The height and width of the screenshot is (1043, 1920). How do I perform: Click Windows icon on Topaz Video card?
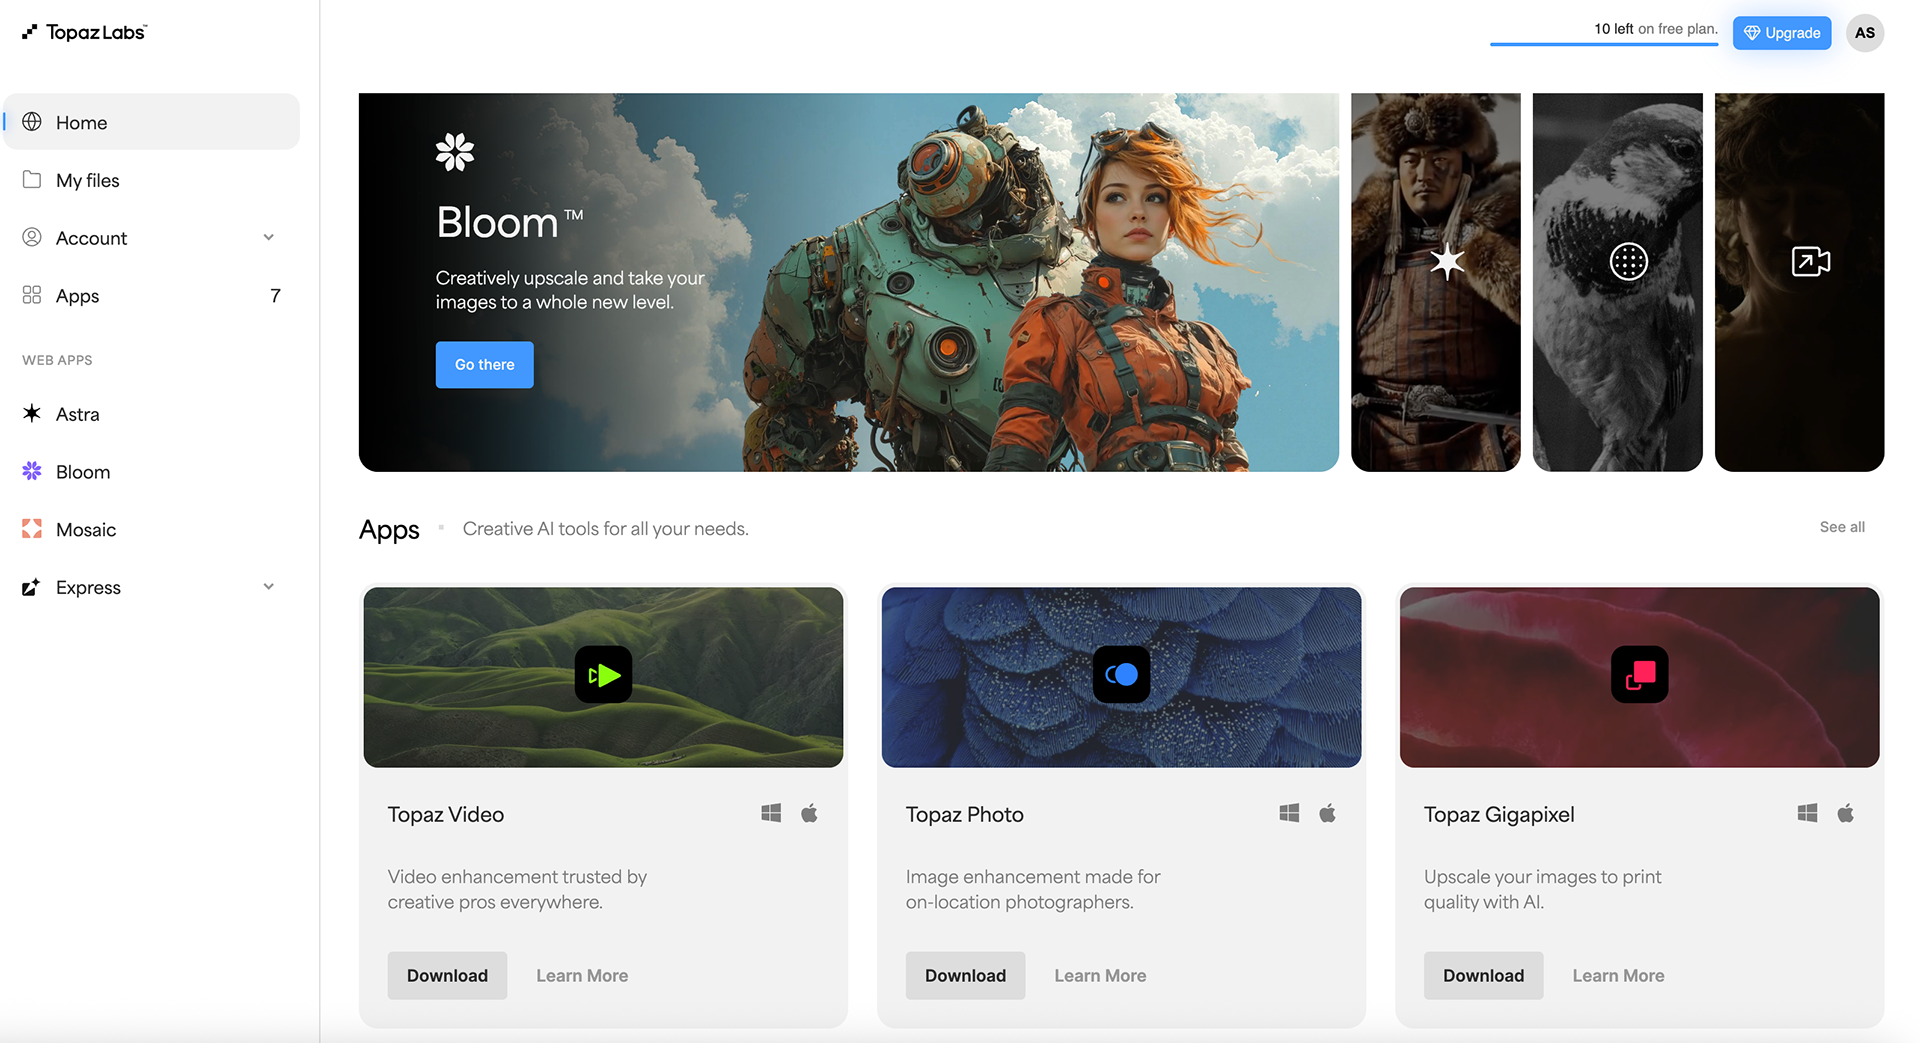[771, 813]
